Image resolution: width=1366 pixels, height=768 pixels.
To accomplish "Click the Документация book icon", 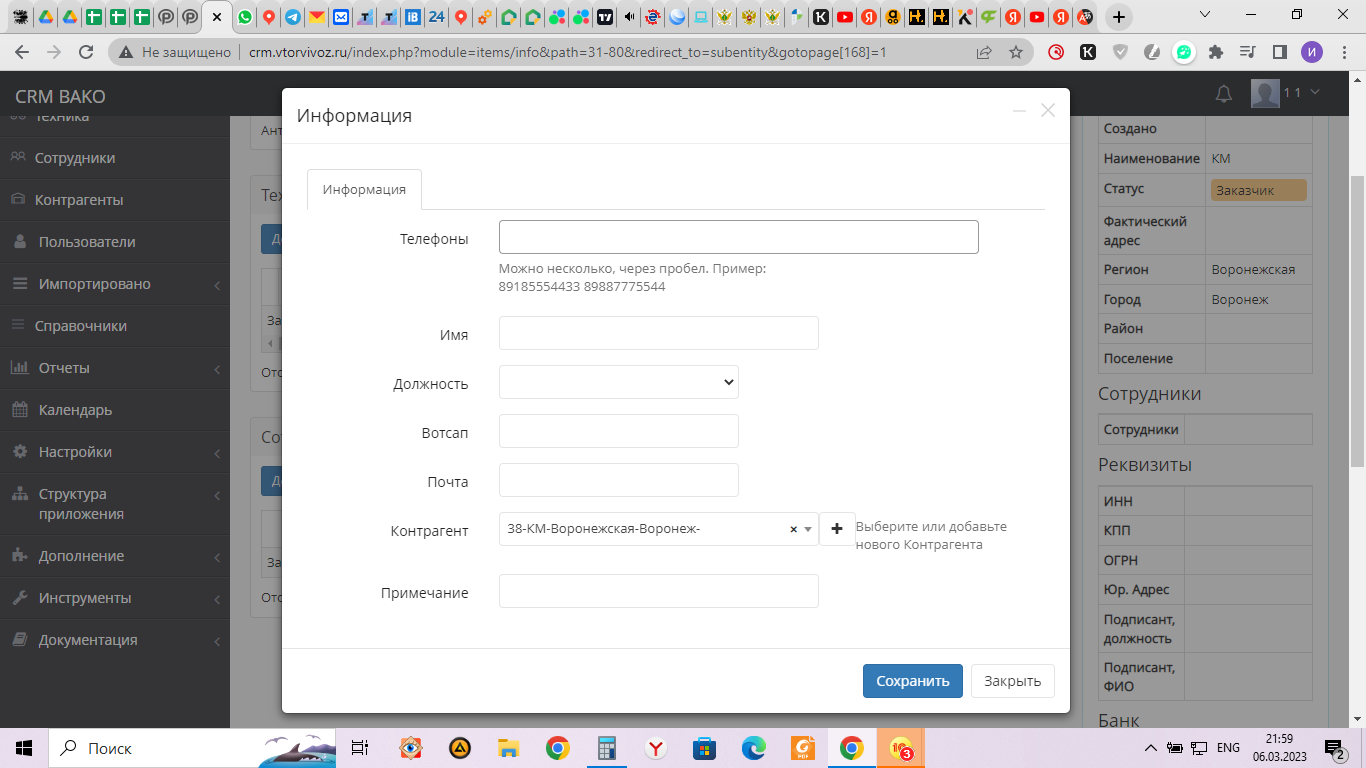I will click(19, 640).
